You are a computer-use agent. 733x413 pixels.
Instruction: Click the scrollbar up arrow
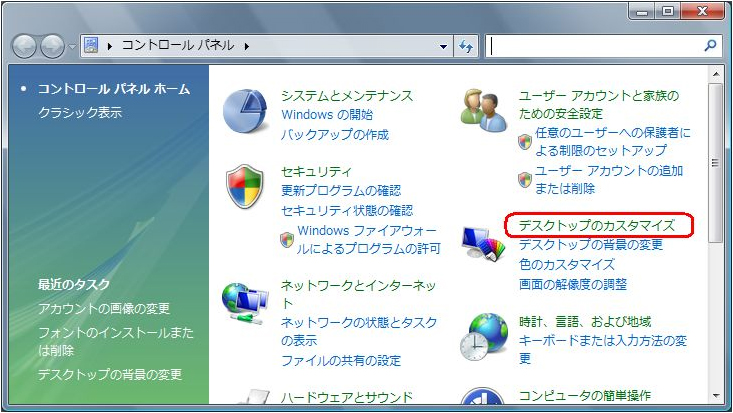[715, 74]
